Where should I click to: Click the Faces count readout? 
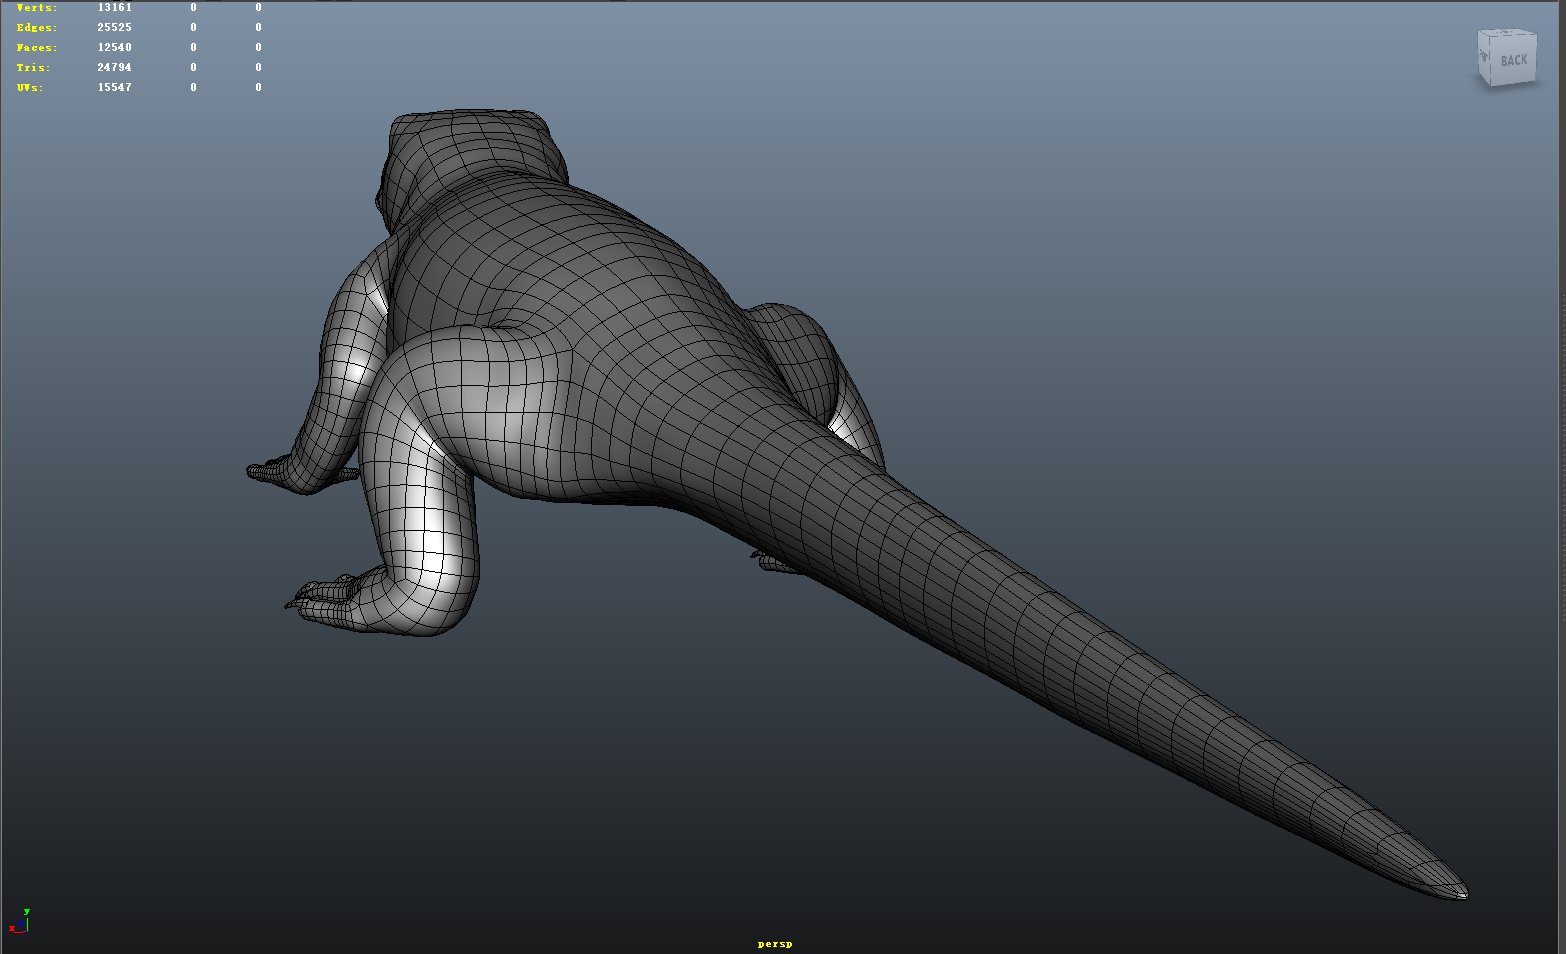click(x=113, y=47)
